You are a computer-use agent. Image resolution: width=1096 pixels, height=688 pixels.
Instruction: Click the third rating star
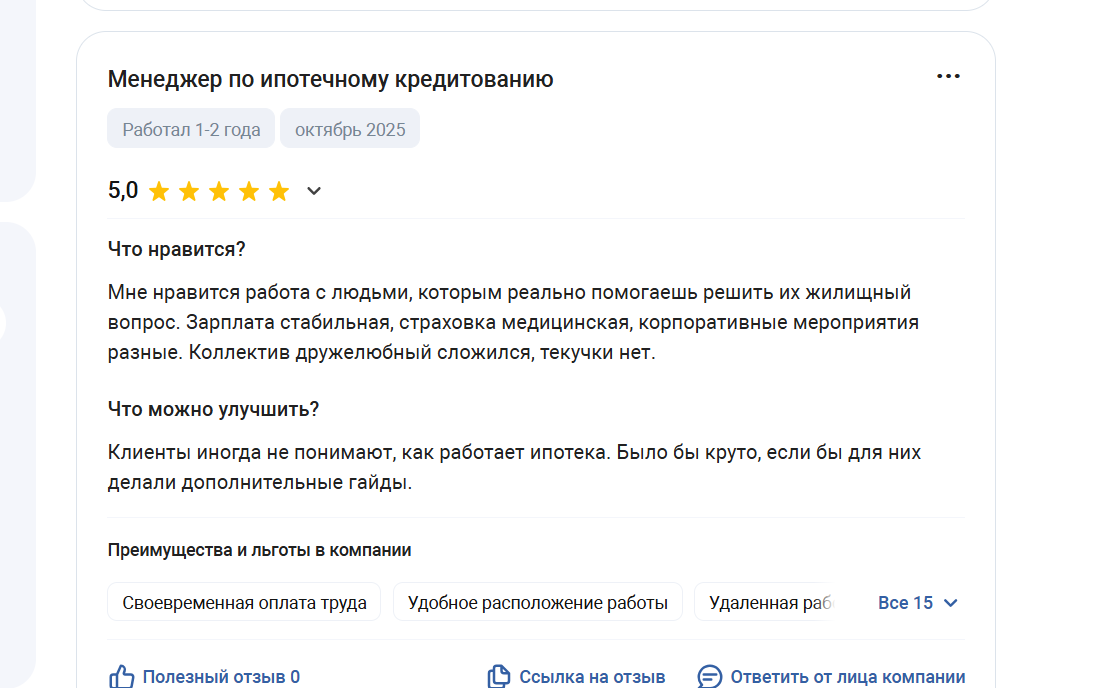(219, 191)
